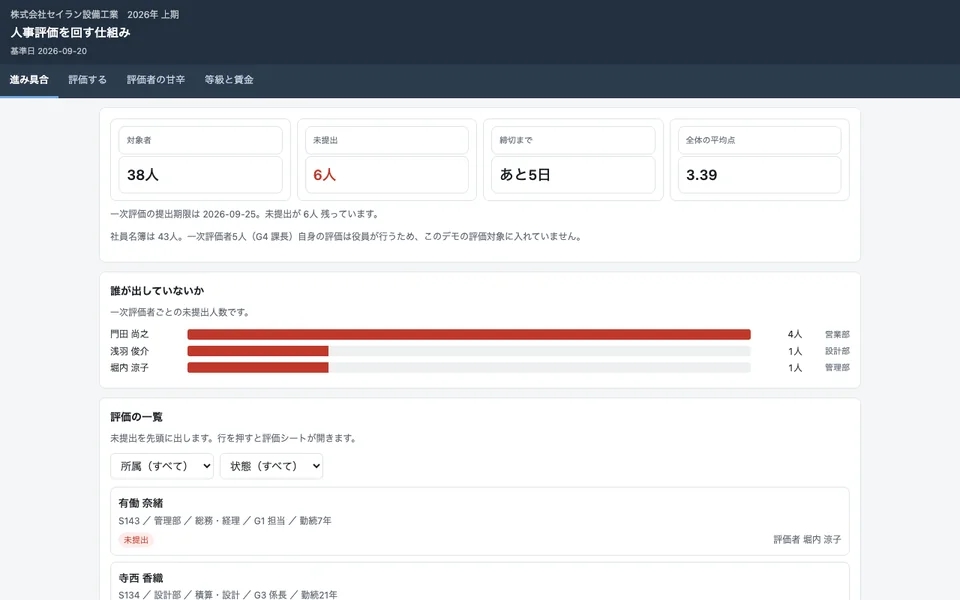
Task: Click the 誰が出していないか heading
Action: 157,291
